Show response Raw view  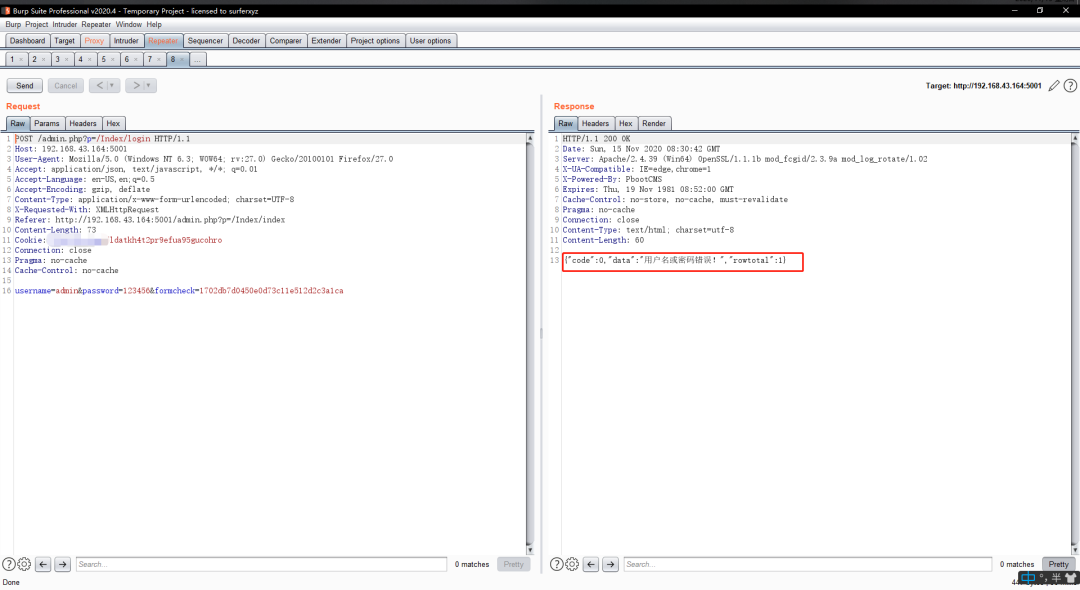565,123
